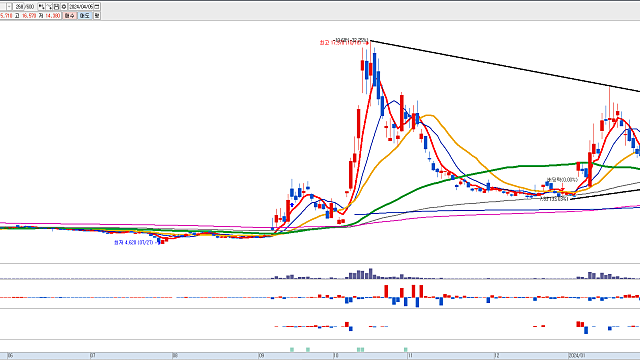This screenshot has height=360, width=640.
Task: Edit the 358 candle count field
Action: (19, 7)
